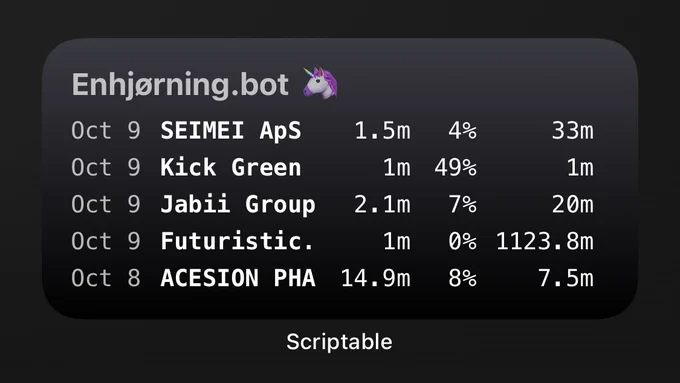Click the 33m valuation for SEIMEI ApS
The height and width of the screenshot is (383, 680).
pos(572,131)
